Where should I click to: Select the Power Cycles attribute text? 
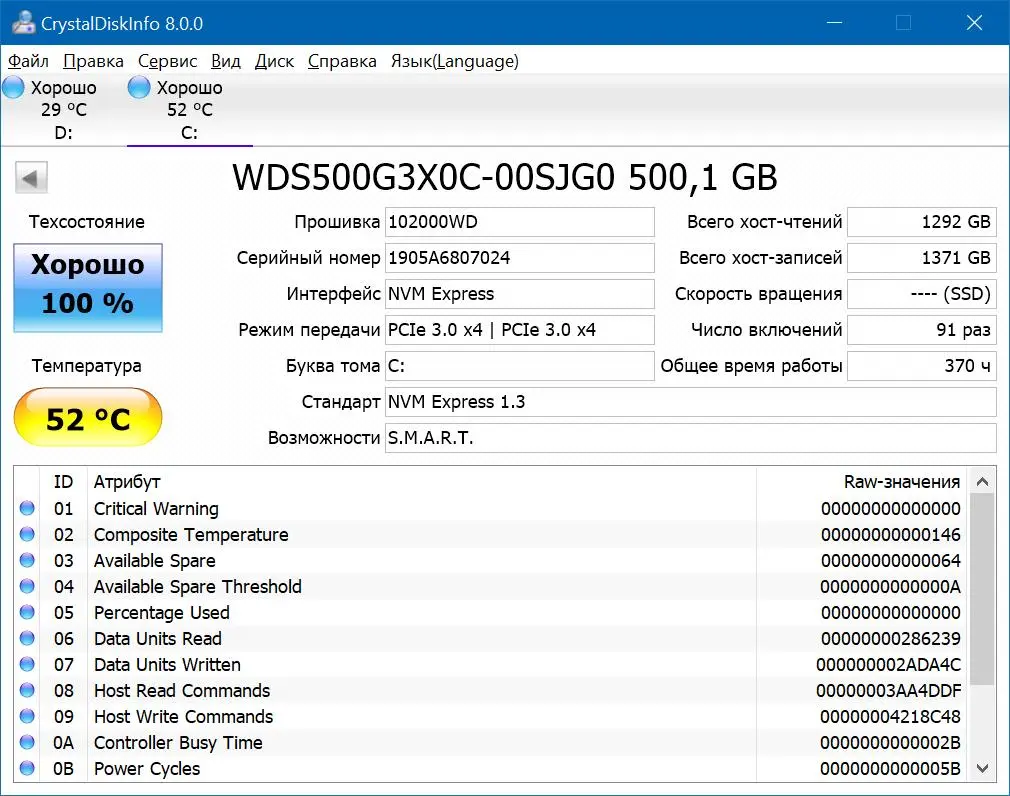147,768
